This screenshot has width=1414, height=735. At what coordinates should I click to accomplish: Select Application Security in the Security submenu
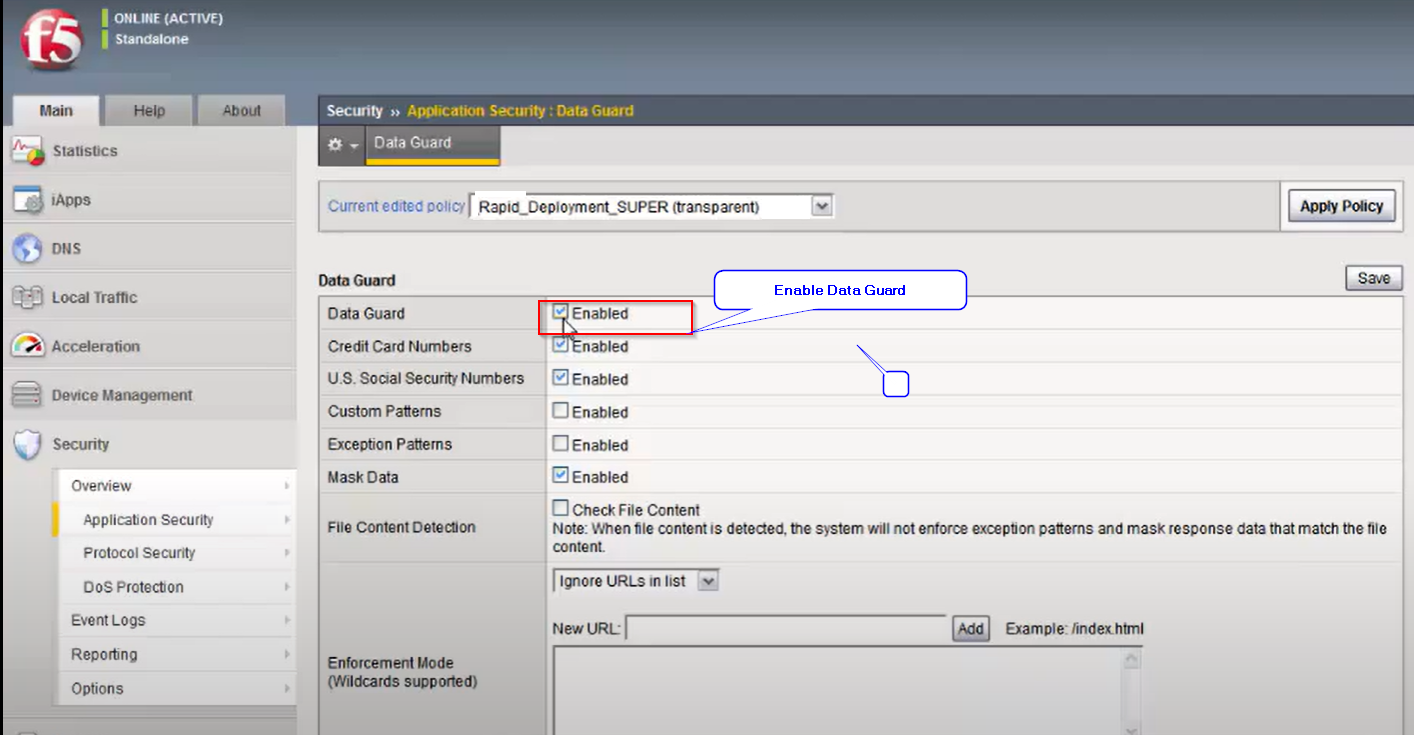[x=148, y=520]
